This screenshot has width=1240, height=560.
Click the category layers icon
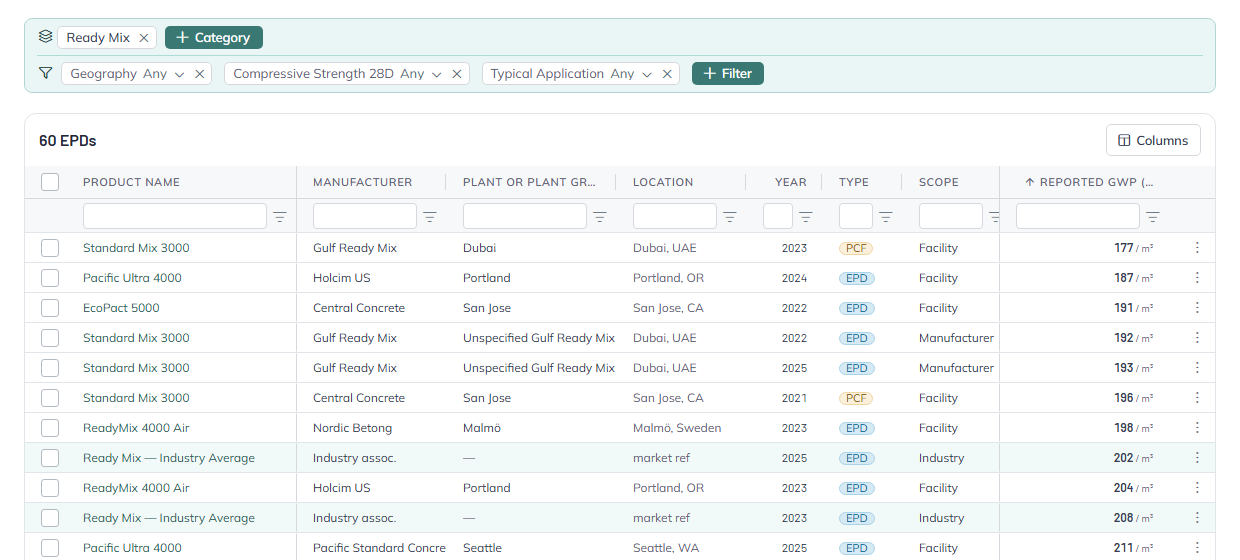click(45, 37)
